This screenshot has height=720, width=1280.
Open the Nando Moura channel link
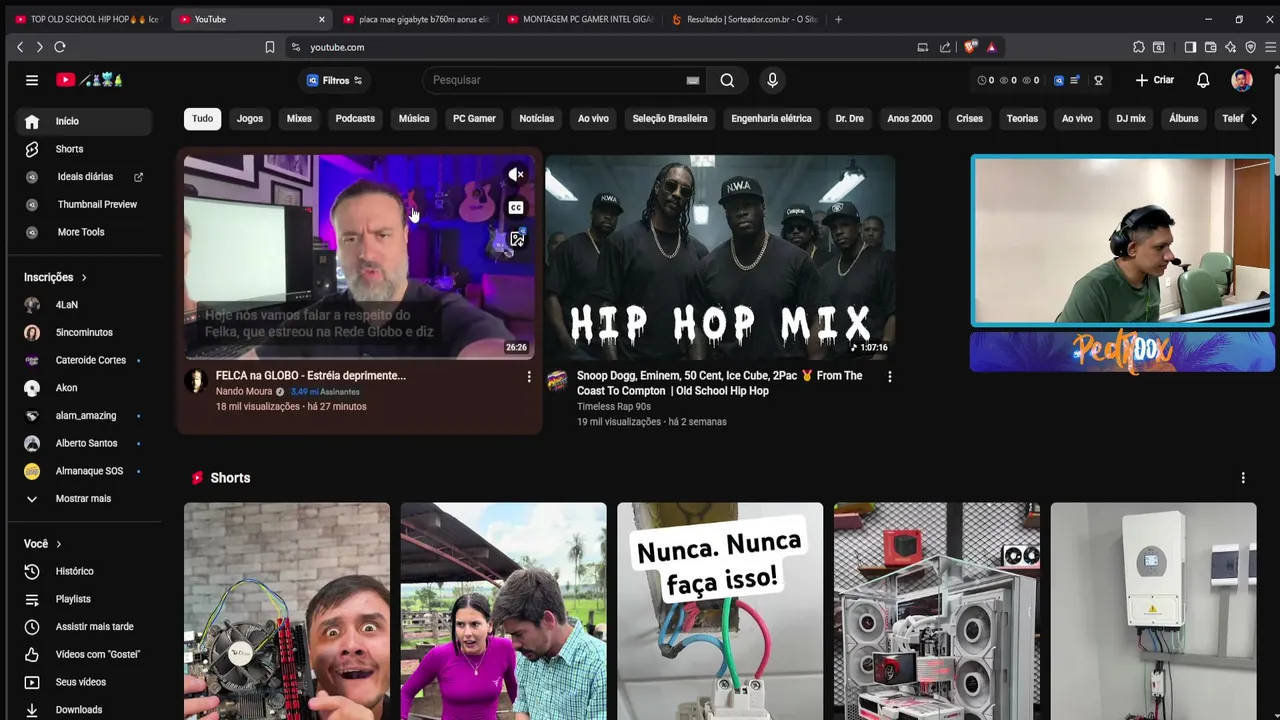point(244,392)
